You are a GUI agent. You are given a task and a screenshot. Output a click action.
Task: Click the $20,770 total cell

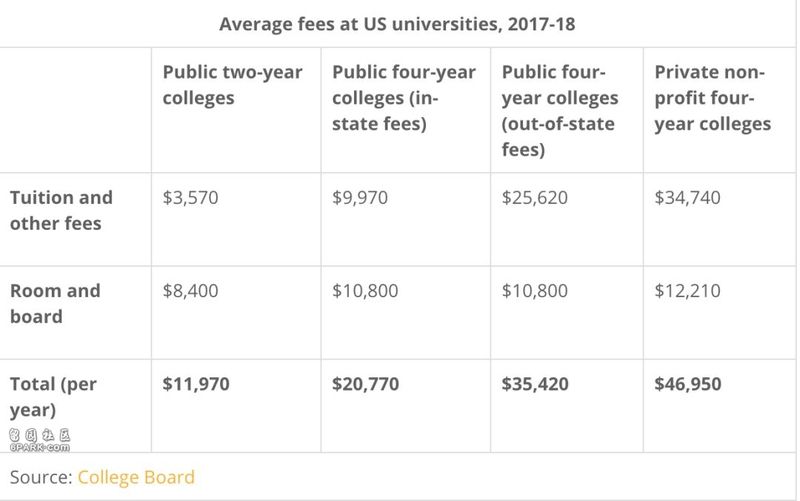tap(365, 384)
